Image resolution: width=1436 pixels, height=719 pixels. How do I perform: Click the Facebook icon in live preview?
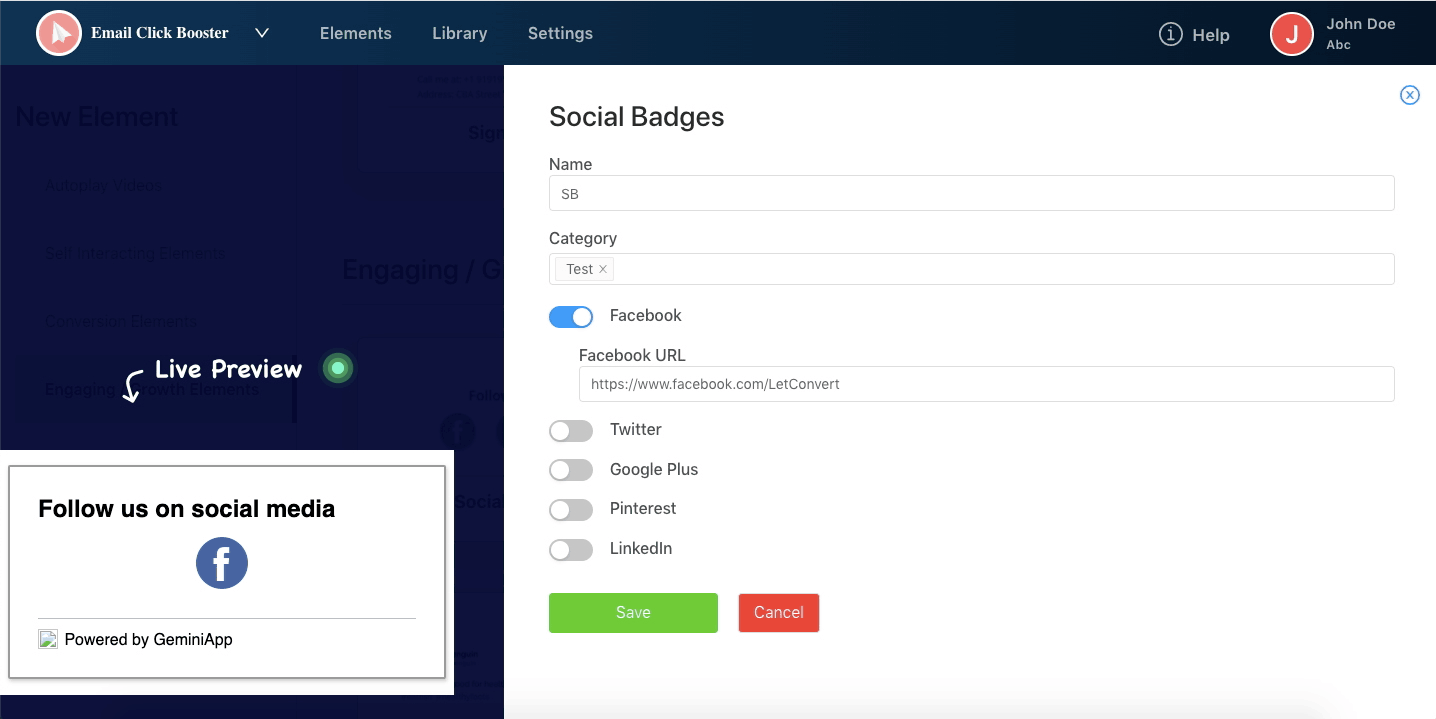[x=222, y=563]
